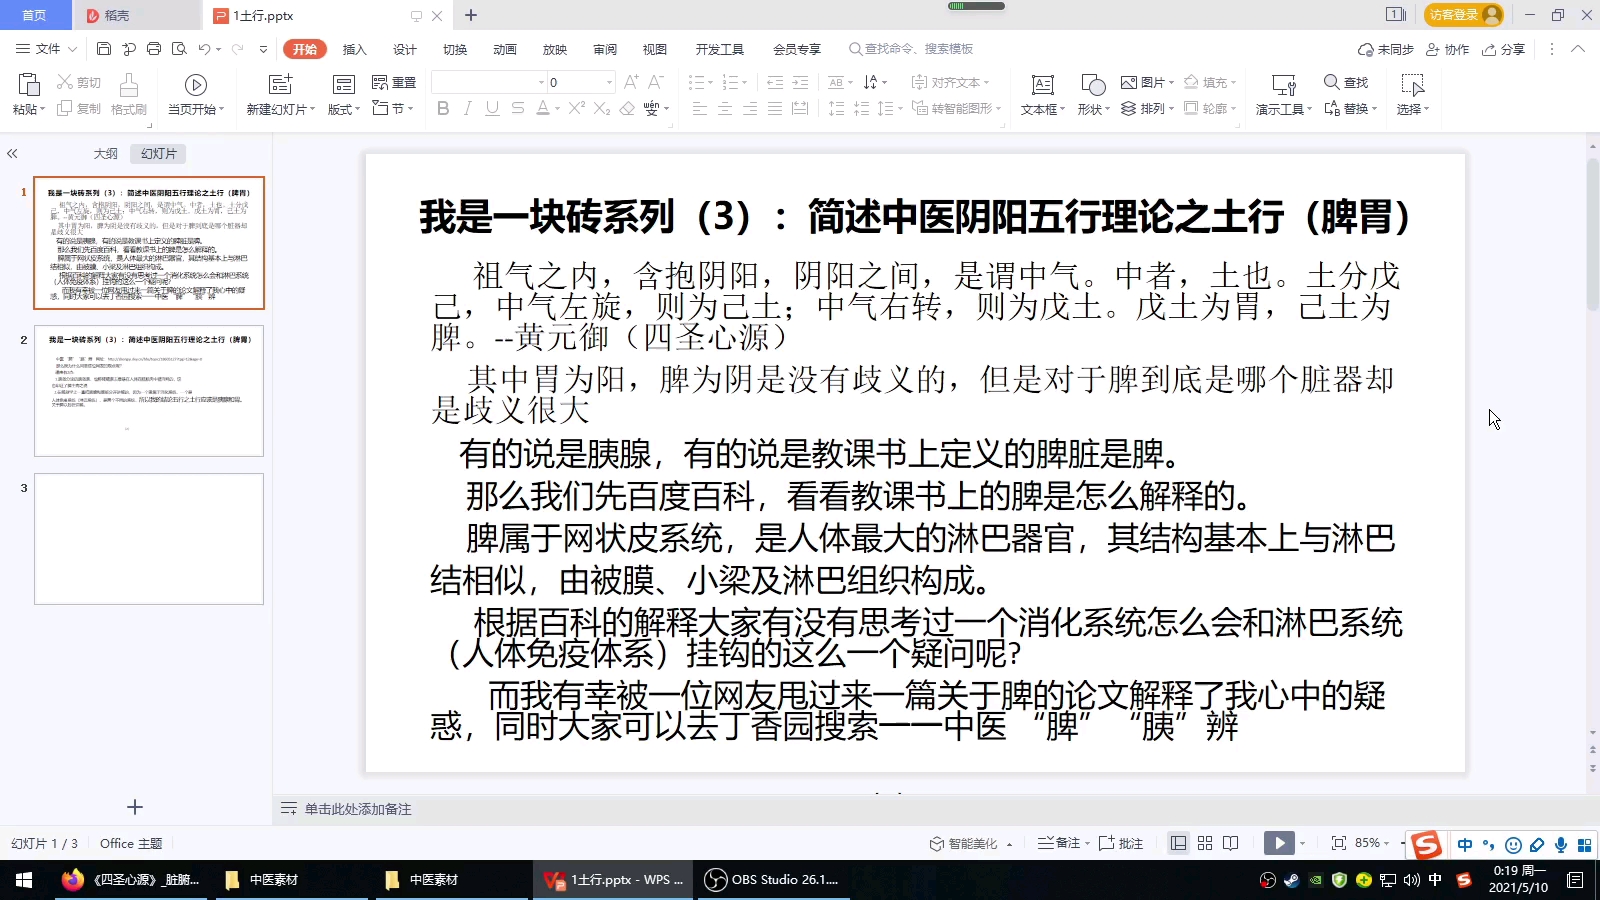
Task: Click the guest login (访客登录) button
Action: [1464, 14]
